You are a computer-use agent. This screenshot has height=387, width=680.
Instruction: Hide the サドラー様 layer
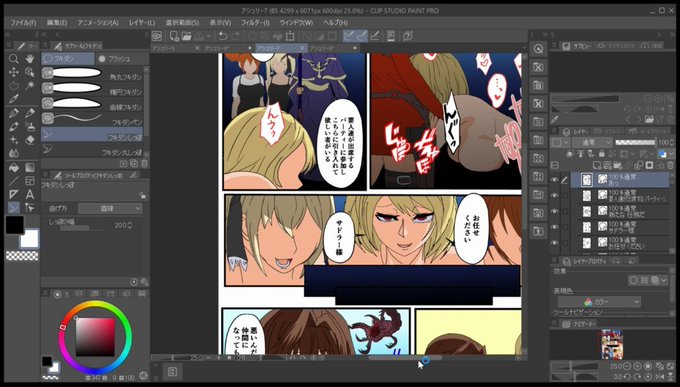tap(554, 227)
